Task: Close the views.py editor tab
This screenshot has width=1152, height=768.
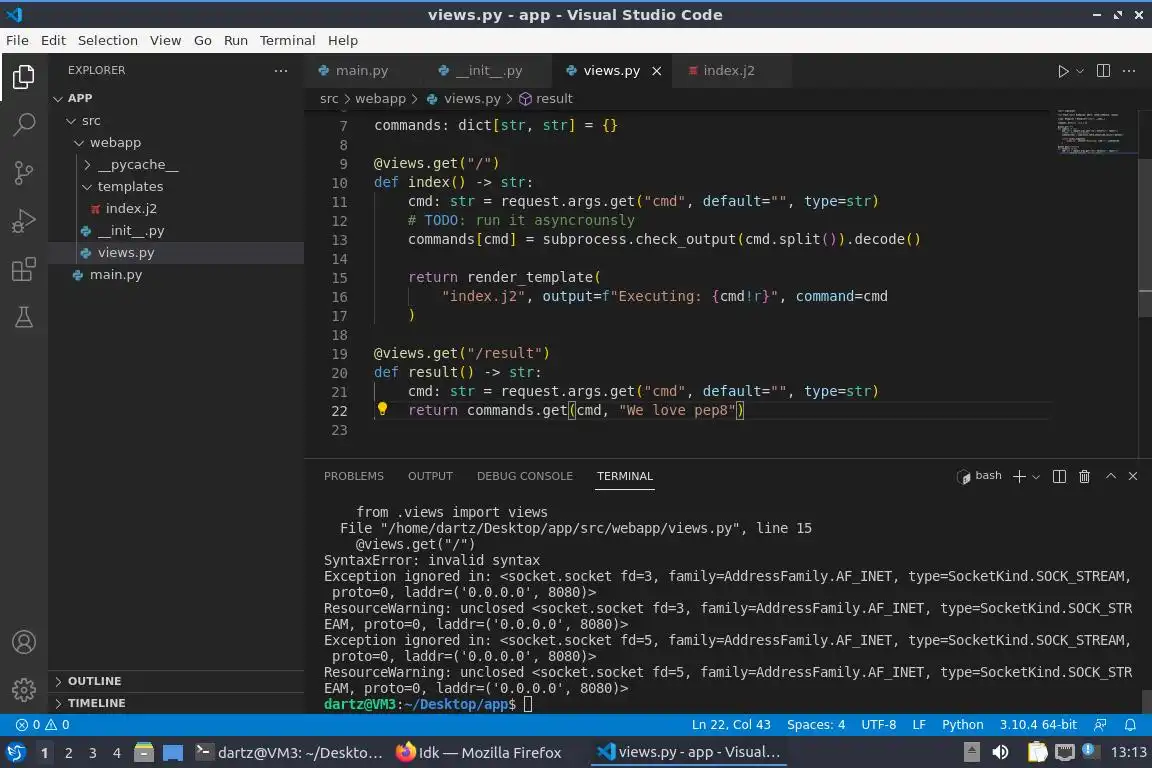Action: [657, 71]
